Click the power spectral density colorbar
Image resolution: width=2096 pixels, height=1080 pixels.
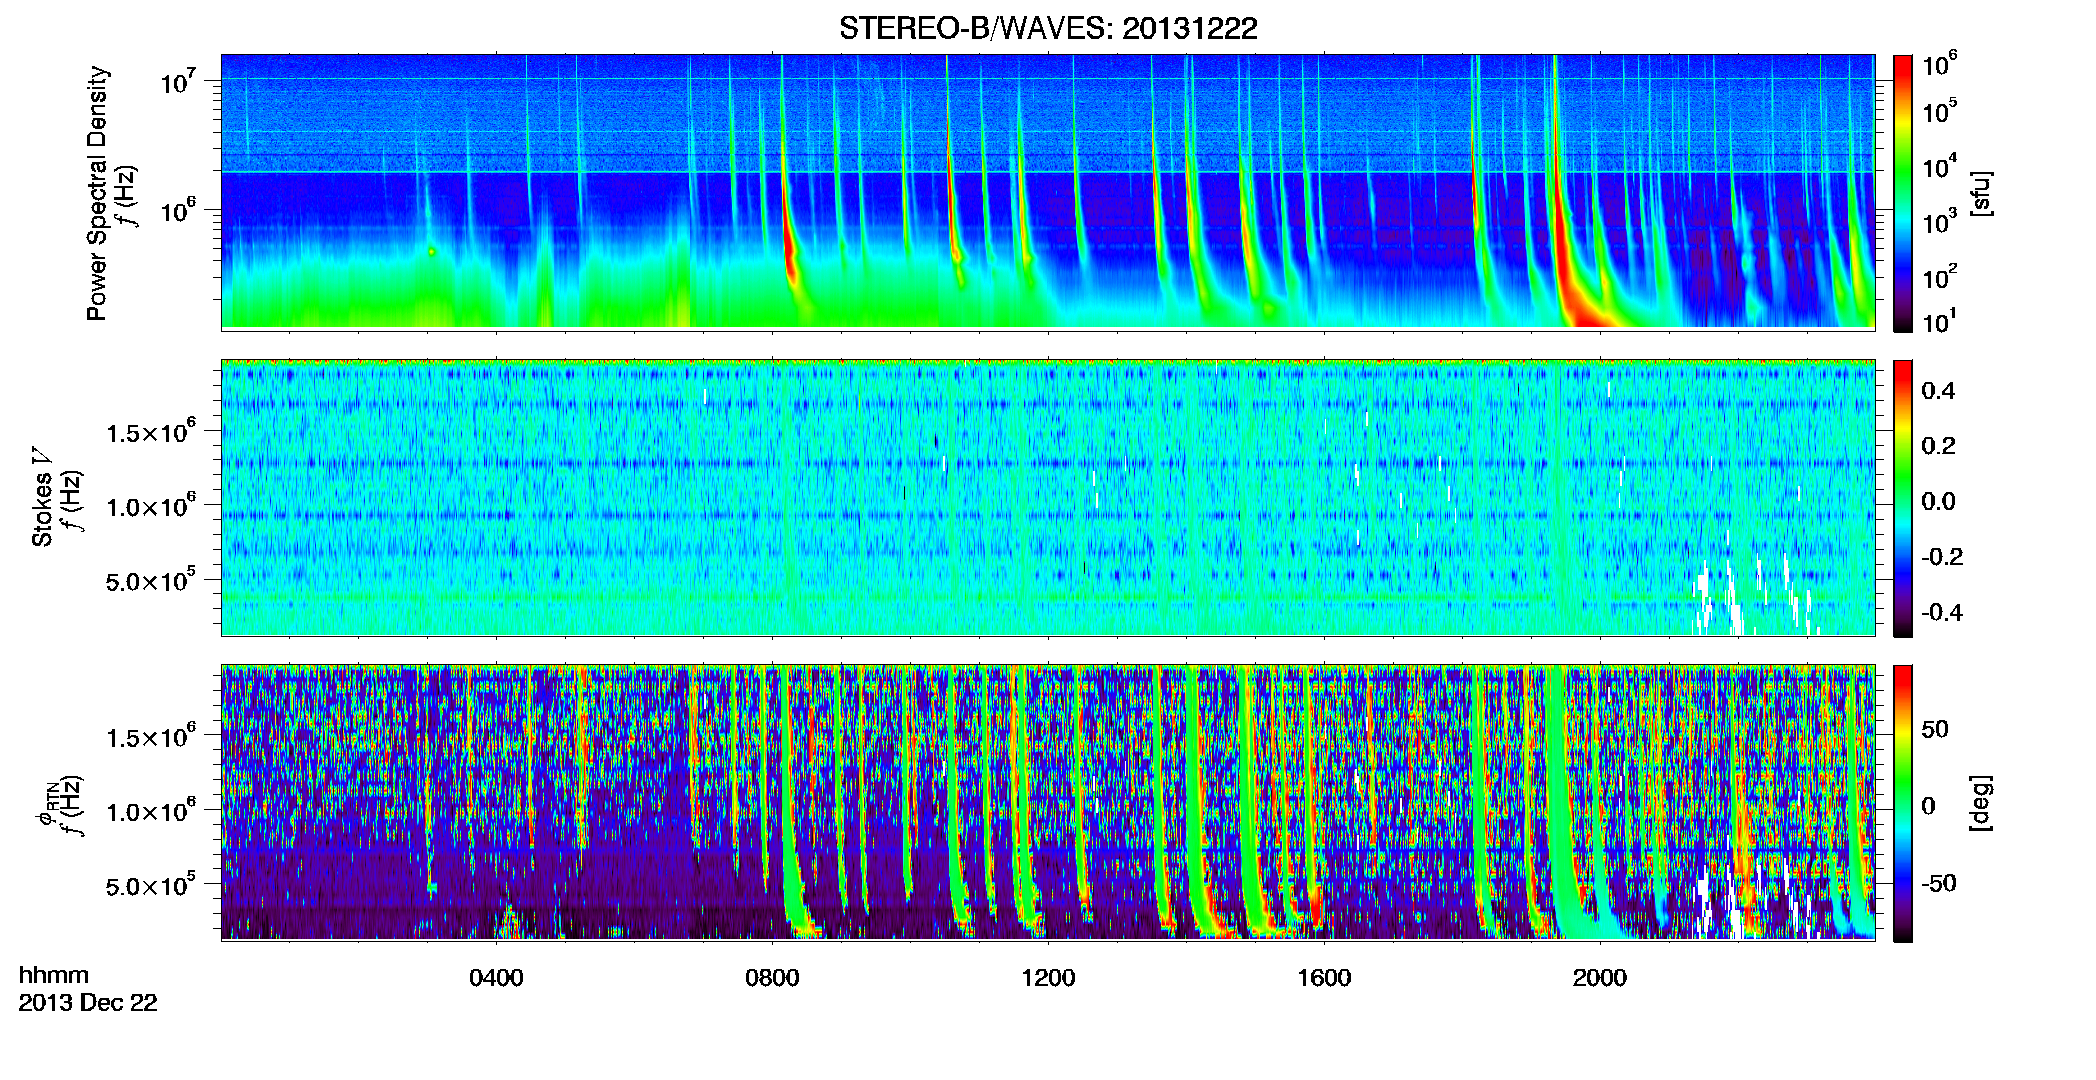click(1903, 193)
